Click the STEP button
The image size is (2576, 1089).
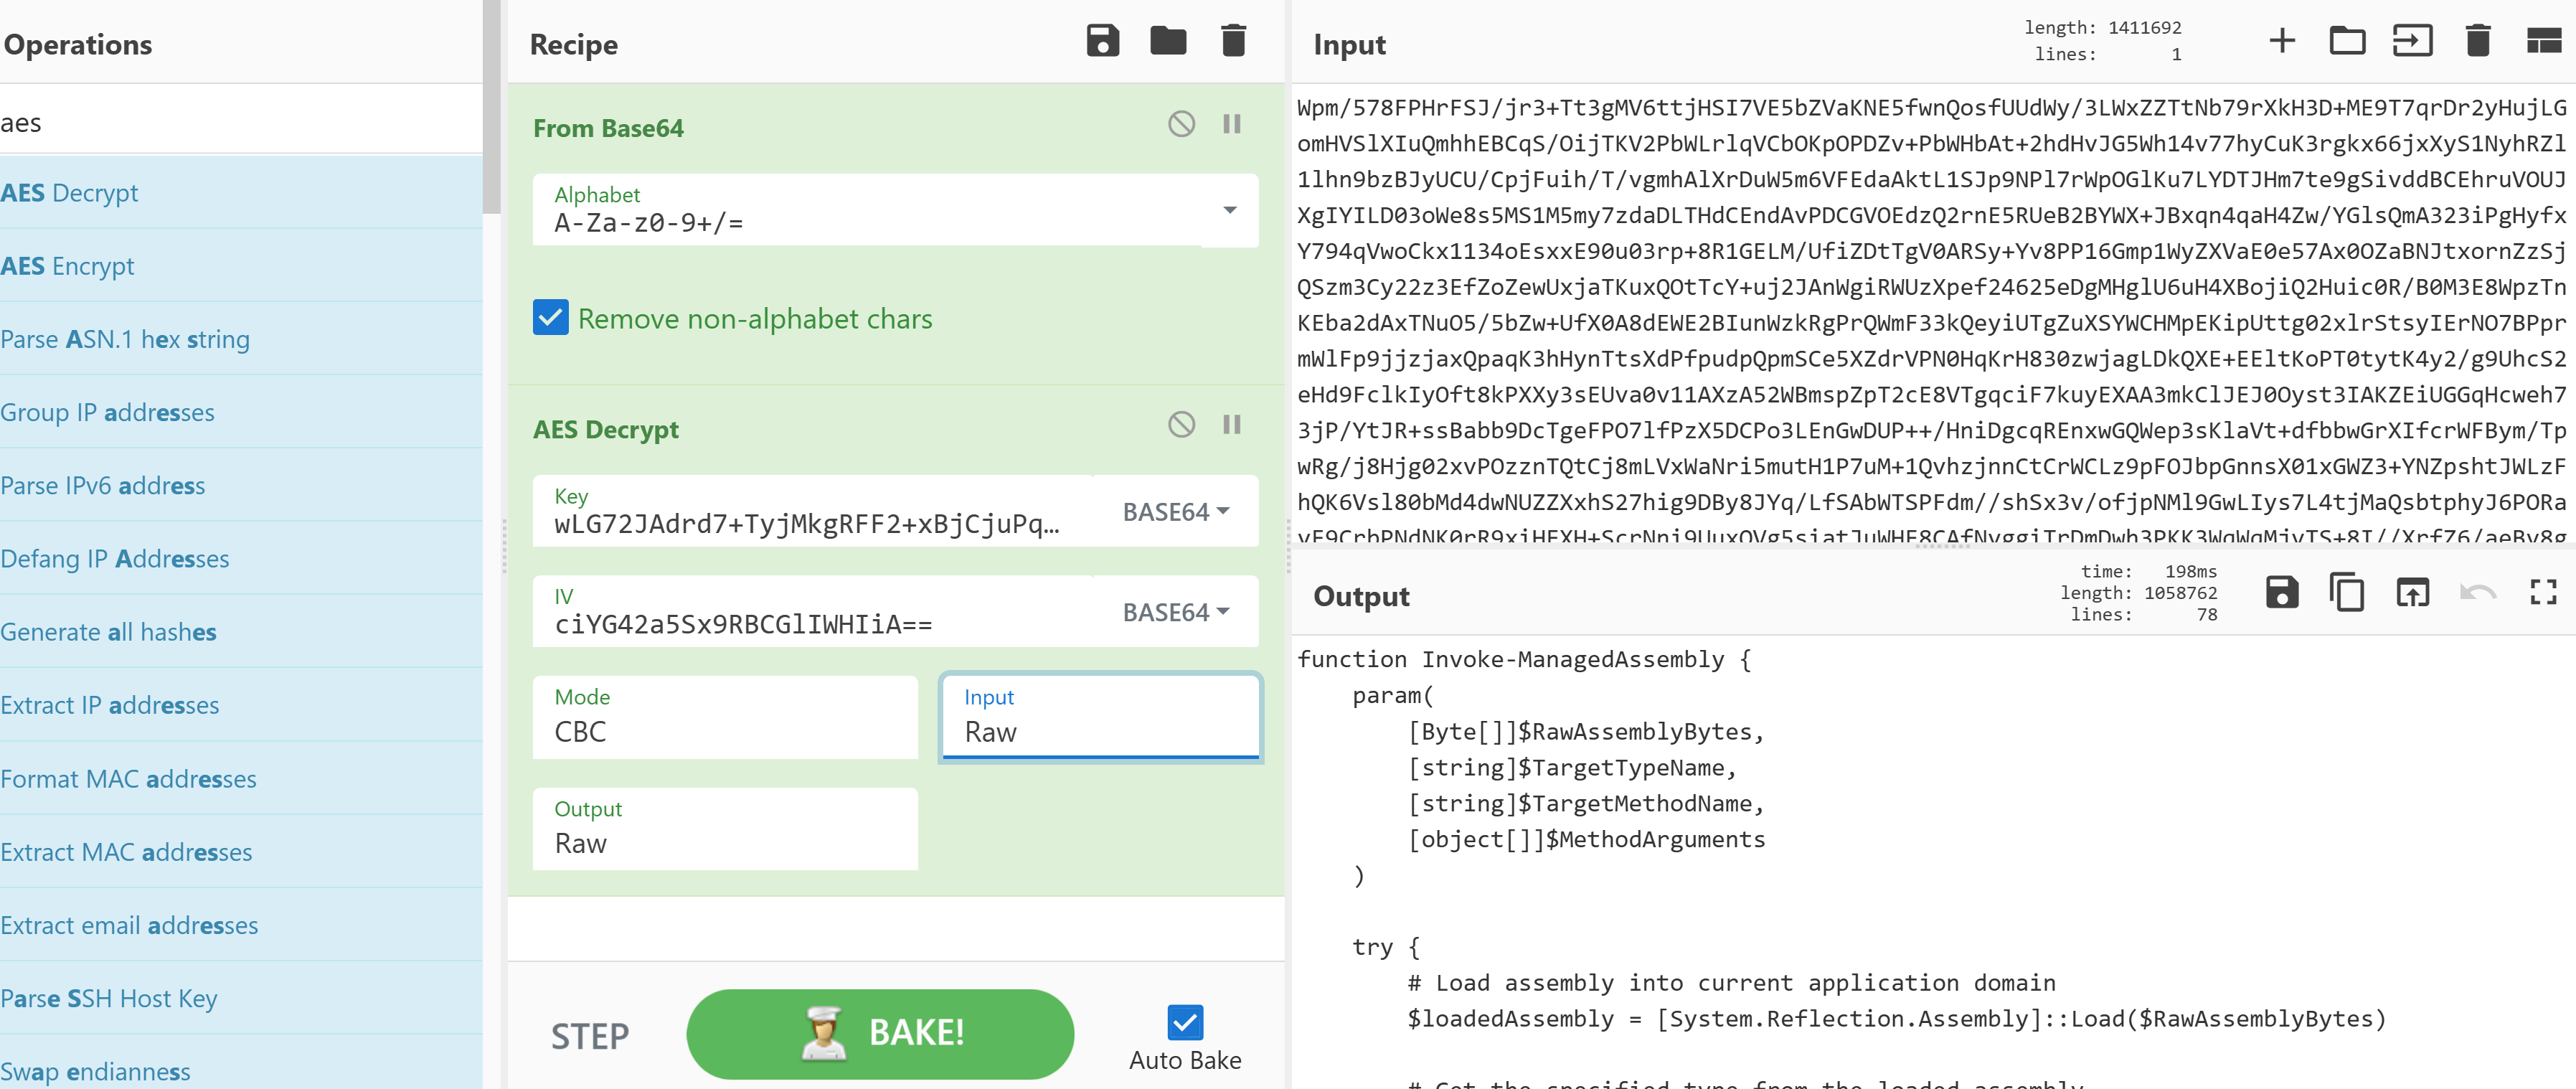click(x=590, y=1035)
